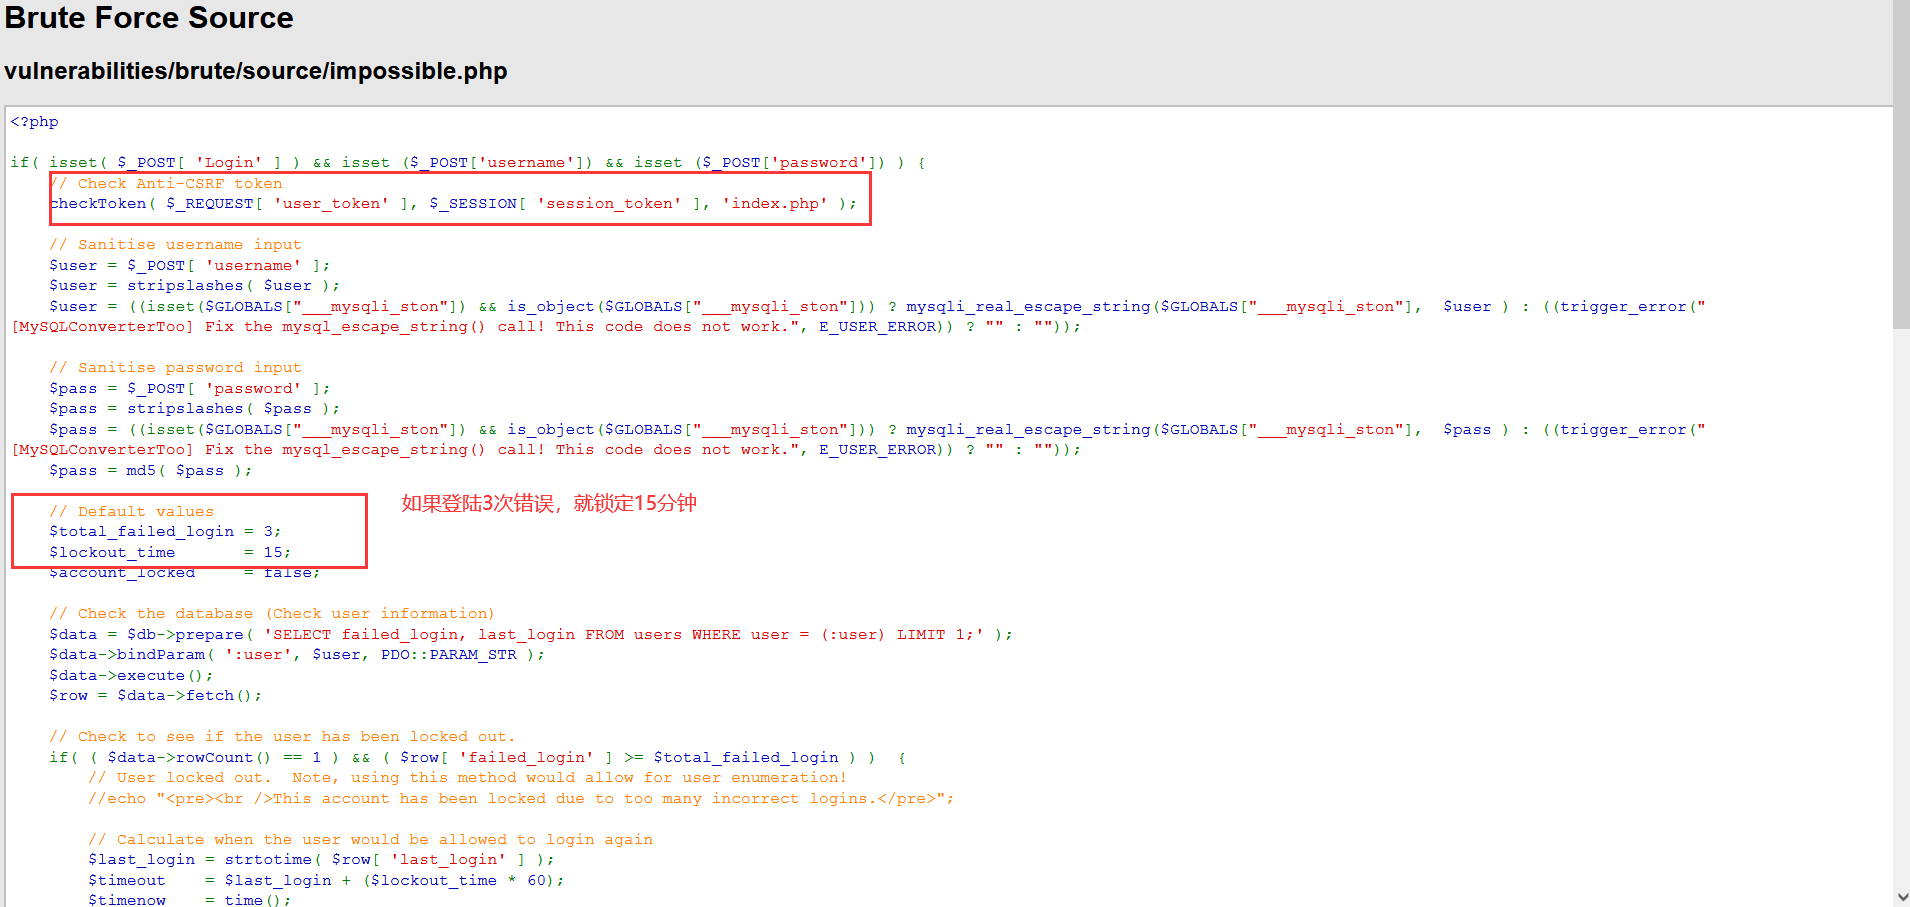1910x907 pixels.
Task: Click the '$pass = md5( $pass );' line
Action: point(151,471)
